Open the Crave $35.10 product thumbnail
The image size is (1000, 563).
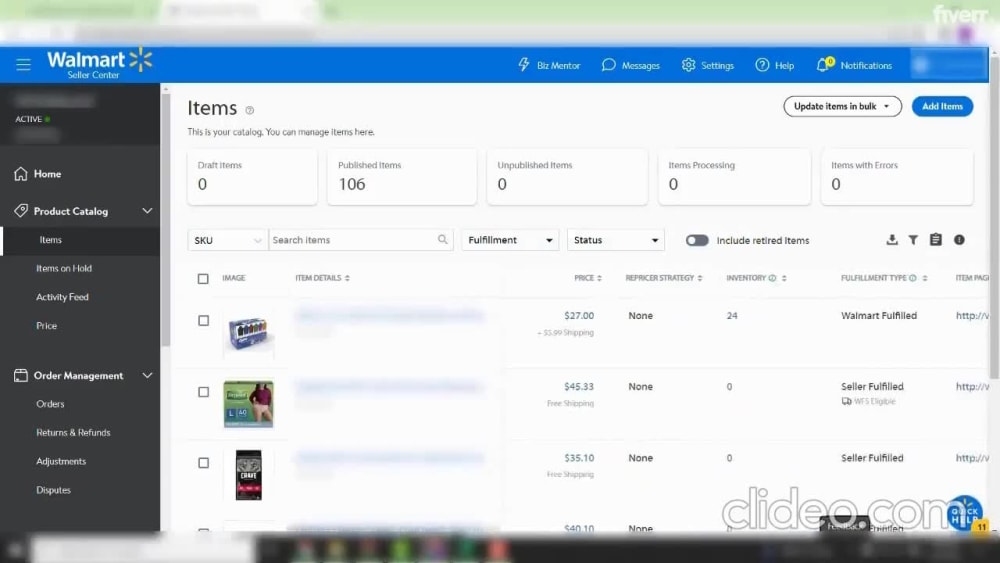click(248, 475)
